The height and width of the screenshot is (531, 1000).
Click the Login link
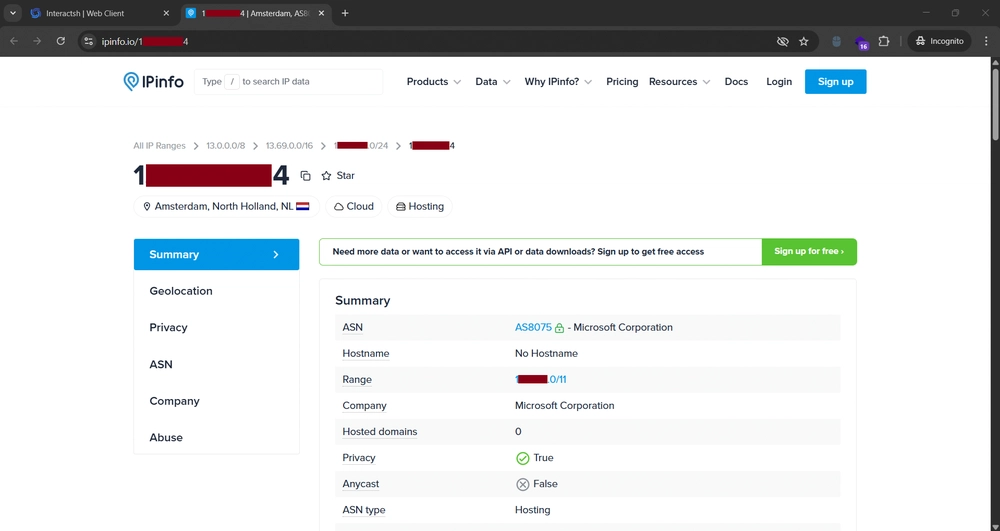pyautogui.click(x=779, y=82)
